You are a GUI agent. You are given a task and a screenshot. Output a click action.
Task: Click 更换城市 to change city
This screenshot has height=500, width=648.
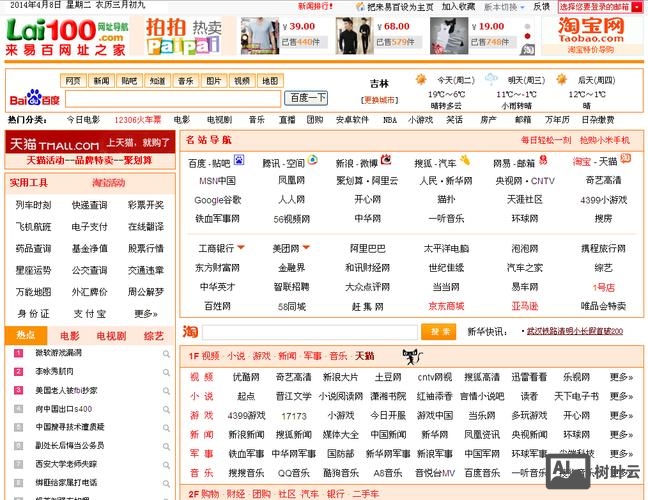(x=379, y=100)
